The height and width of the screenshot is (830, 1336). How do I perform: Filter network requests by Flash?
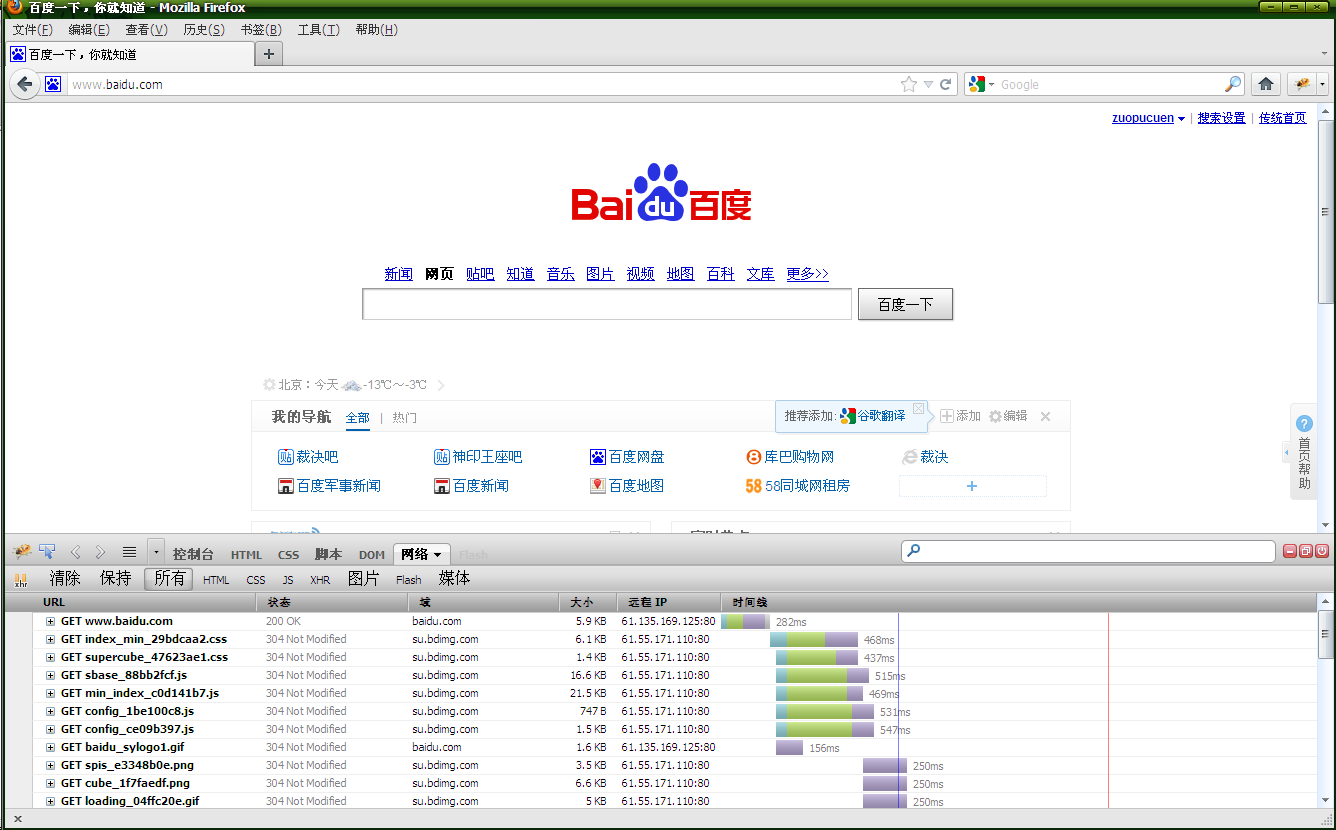pyautogui.click(x=409, y=579)
